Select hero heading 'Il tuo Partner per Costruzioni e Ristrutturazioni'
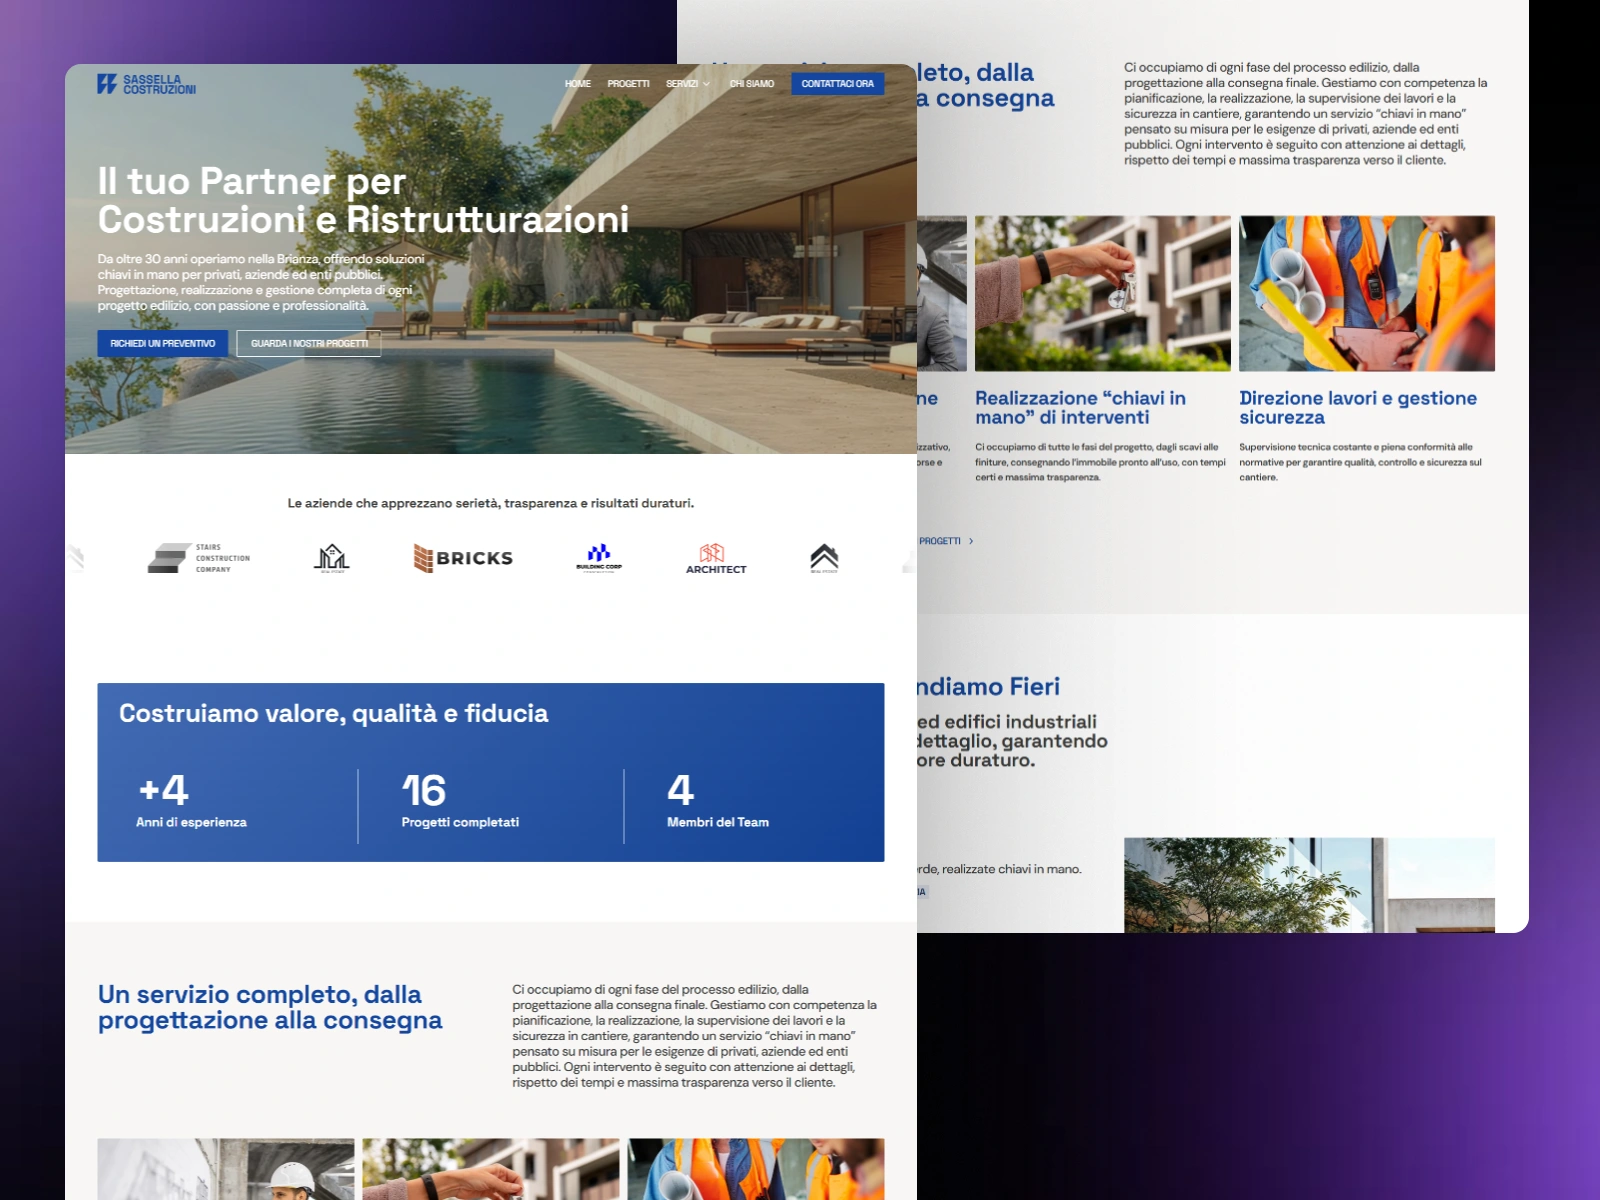This screenshot has height=1200, width=1600. pos(363,200)
